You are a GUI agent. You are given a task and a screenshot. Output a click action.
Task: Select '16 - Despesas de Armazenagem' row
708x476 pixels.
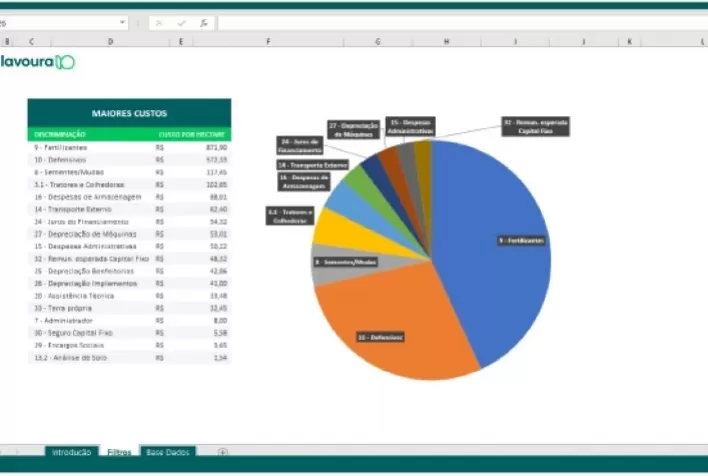[x=129, y=197]
